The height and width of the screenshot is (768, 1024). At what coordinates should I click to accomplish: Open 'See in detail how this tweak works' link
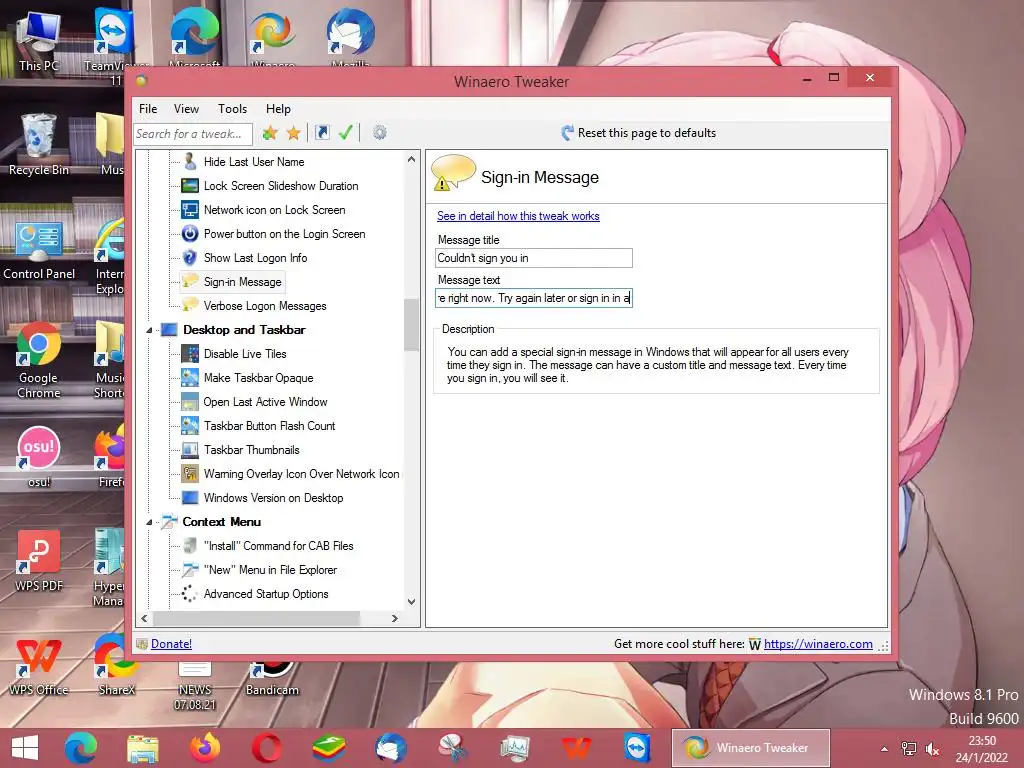point(518,216)
